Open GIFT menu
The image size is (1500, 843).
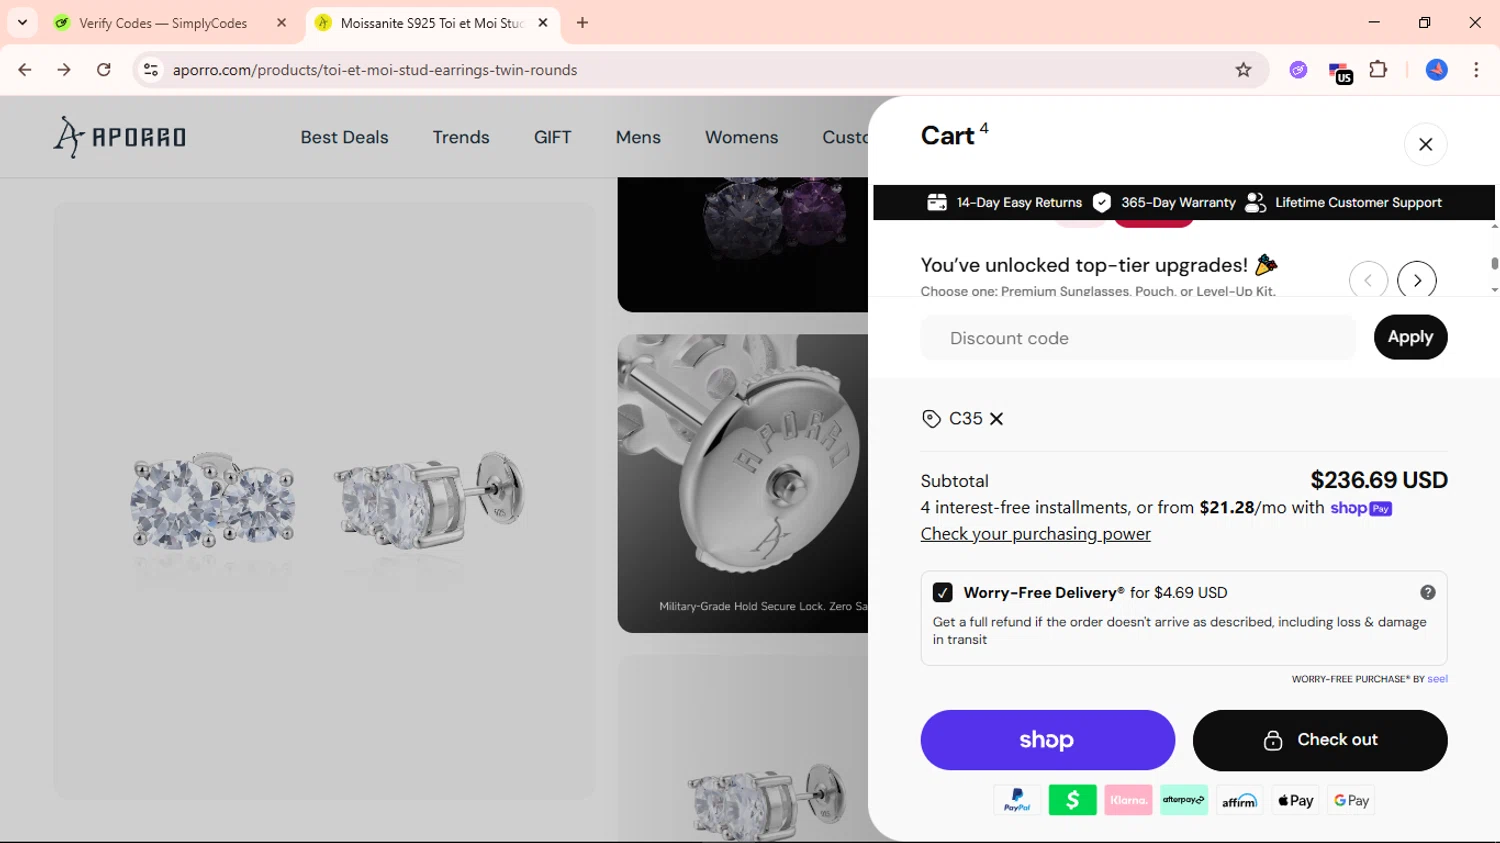[x=552, y=137]
